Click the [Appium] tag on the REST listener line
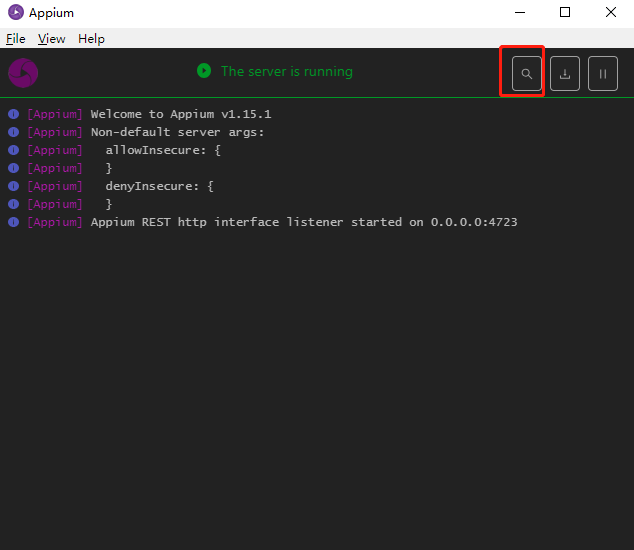This screenshot has width=634, height=550. click(55, 222)
